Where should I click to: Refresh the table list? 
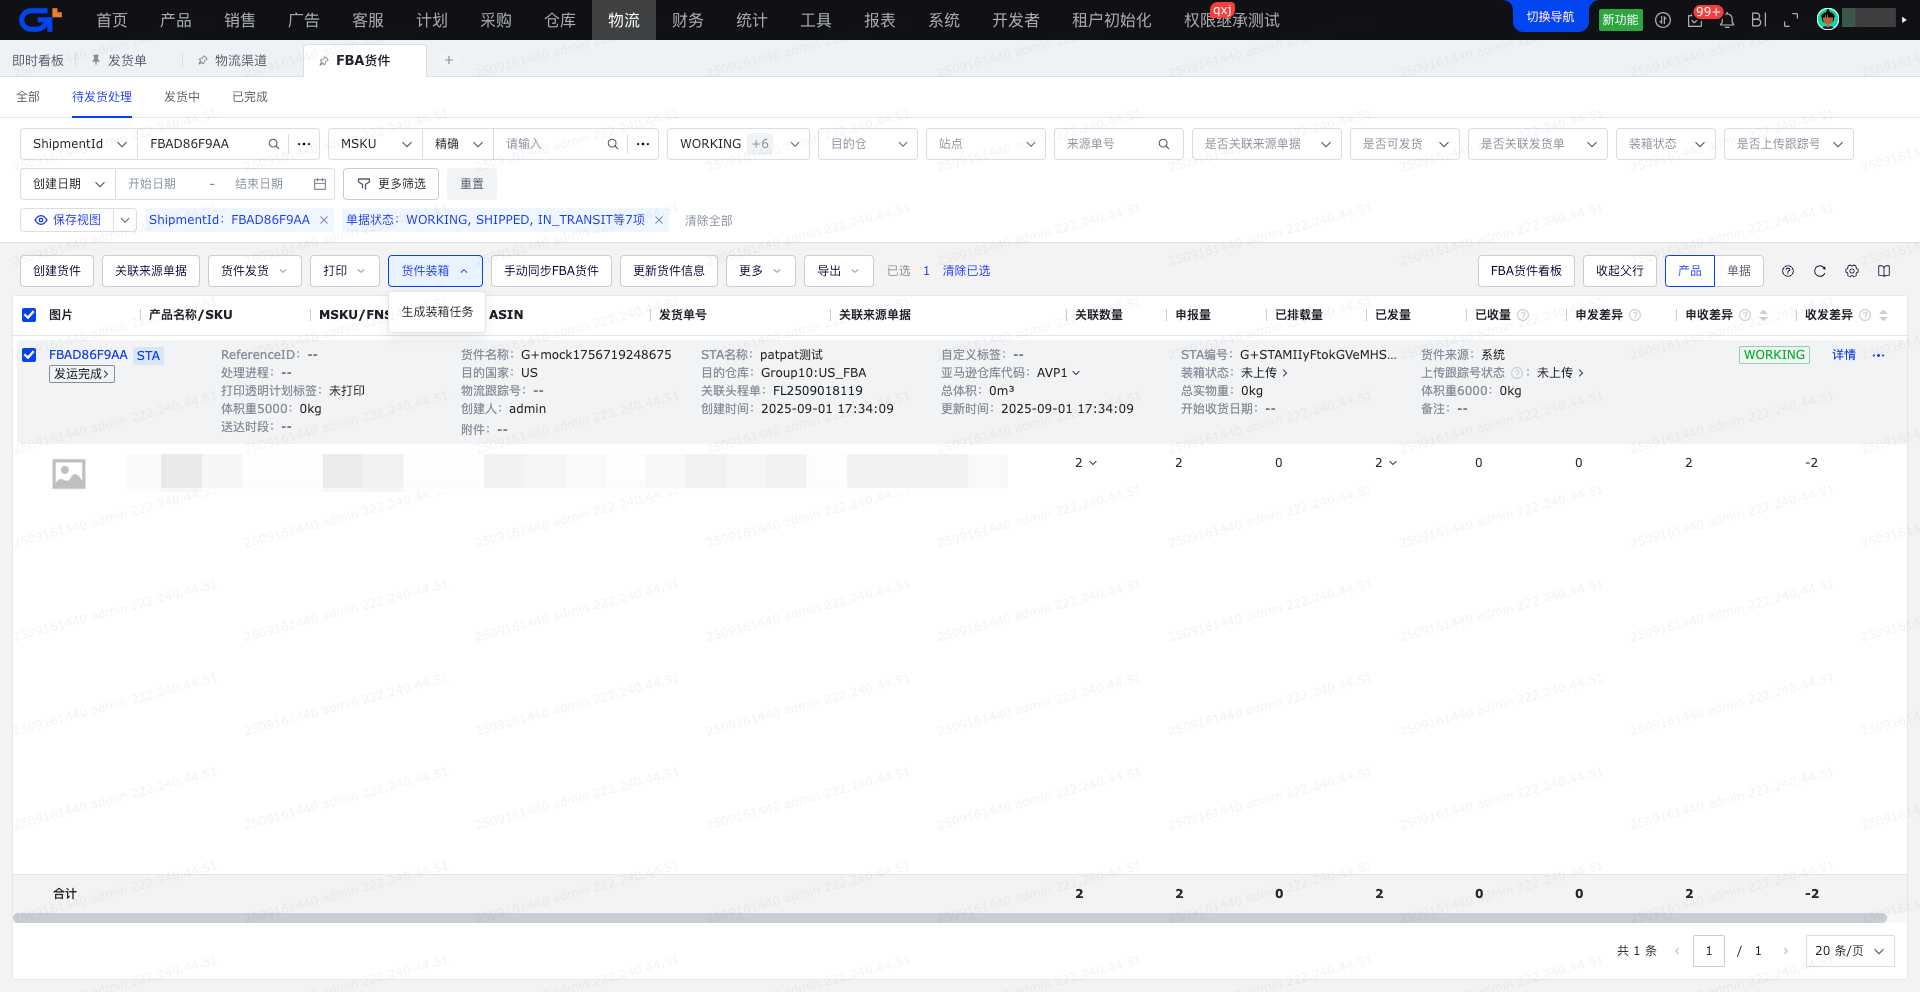coord(1820,271)
